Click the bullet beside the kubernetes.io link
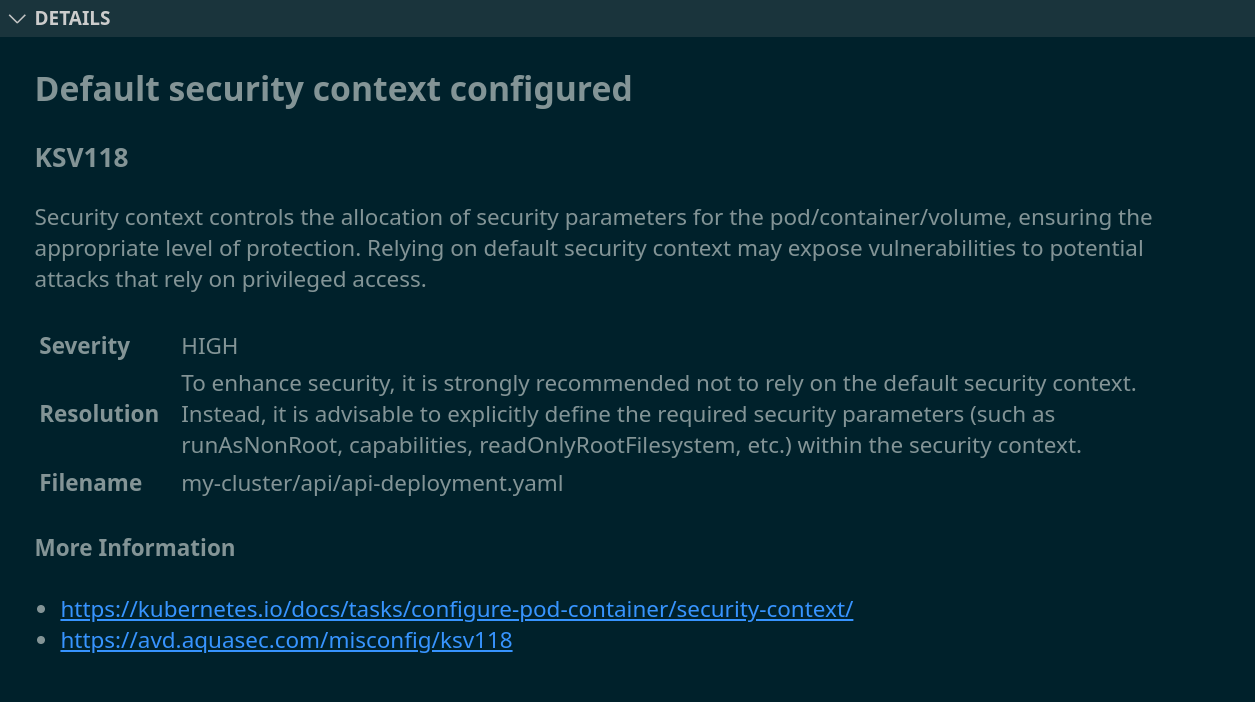 click(41, 609)
